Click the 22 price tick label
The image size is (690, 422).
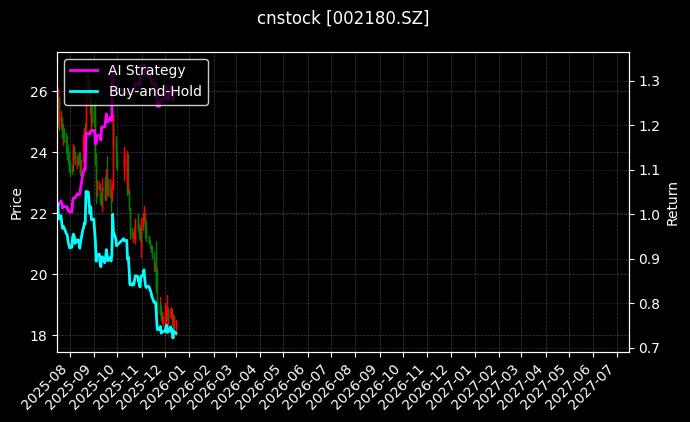pos(38,214)
